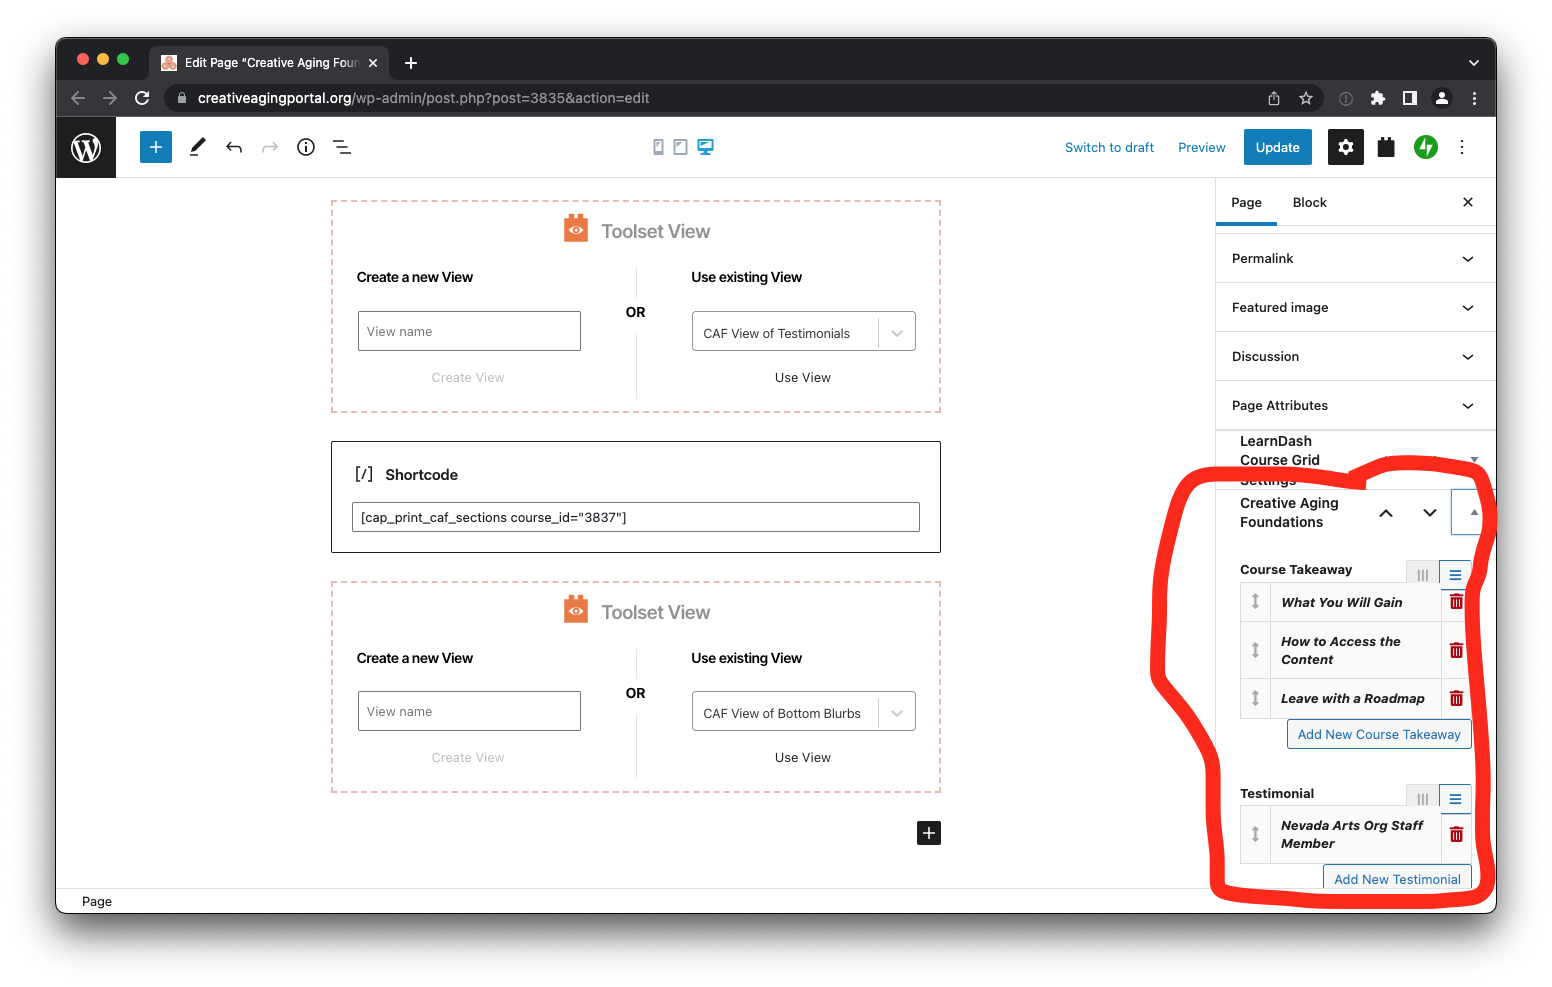Click the browser address bar URL
1552x987 pixels.
click(x=423, y=98)
